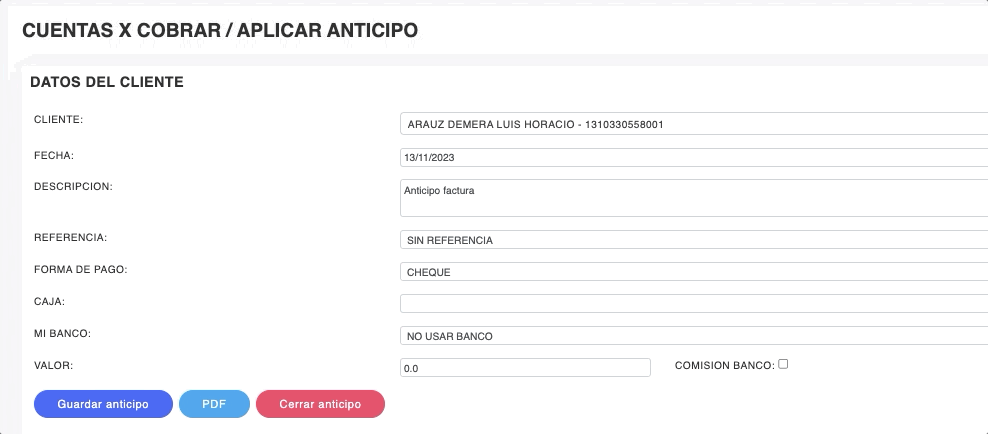The width and height of the screenshot is (988, 434).
Task: Click the COMISION BANCO label text
Action: click(724, 366)
